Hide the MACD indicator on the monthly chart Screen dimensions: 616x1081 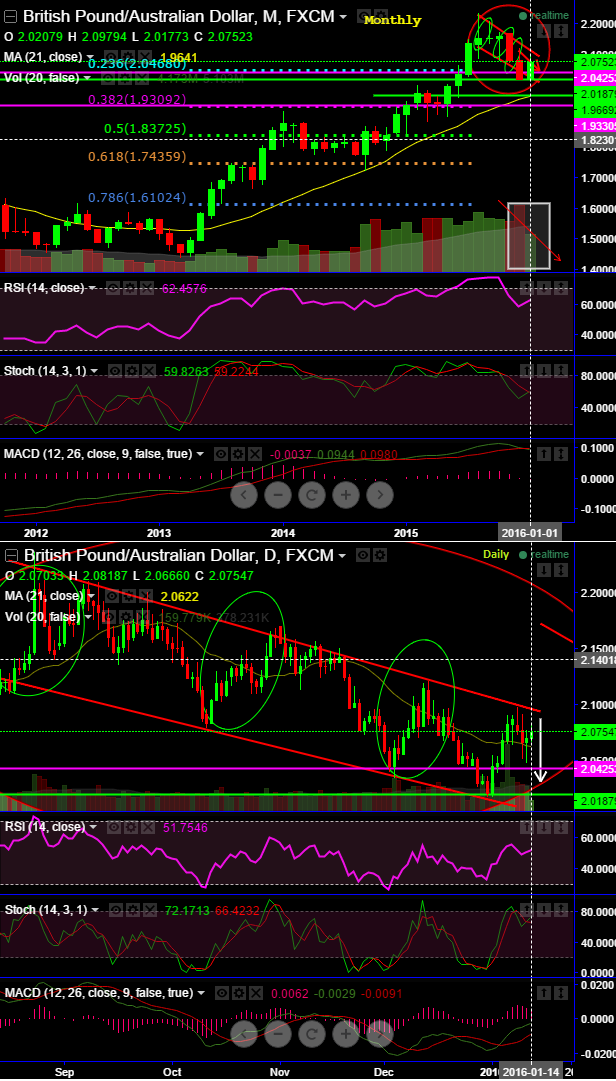tap(220, 454)
